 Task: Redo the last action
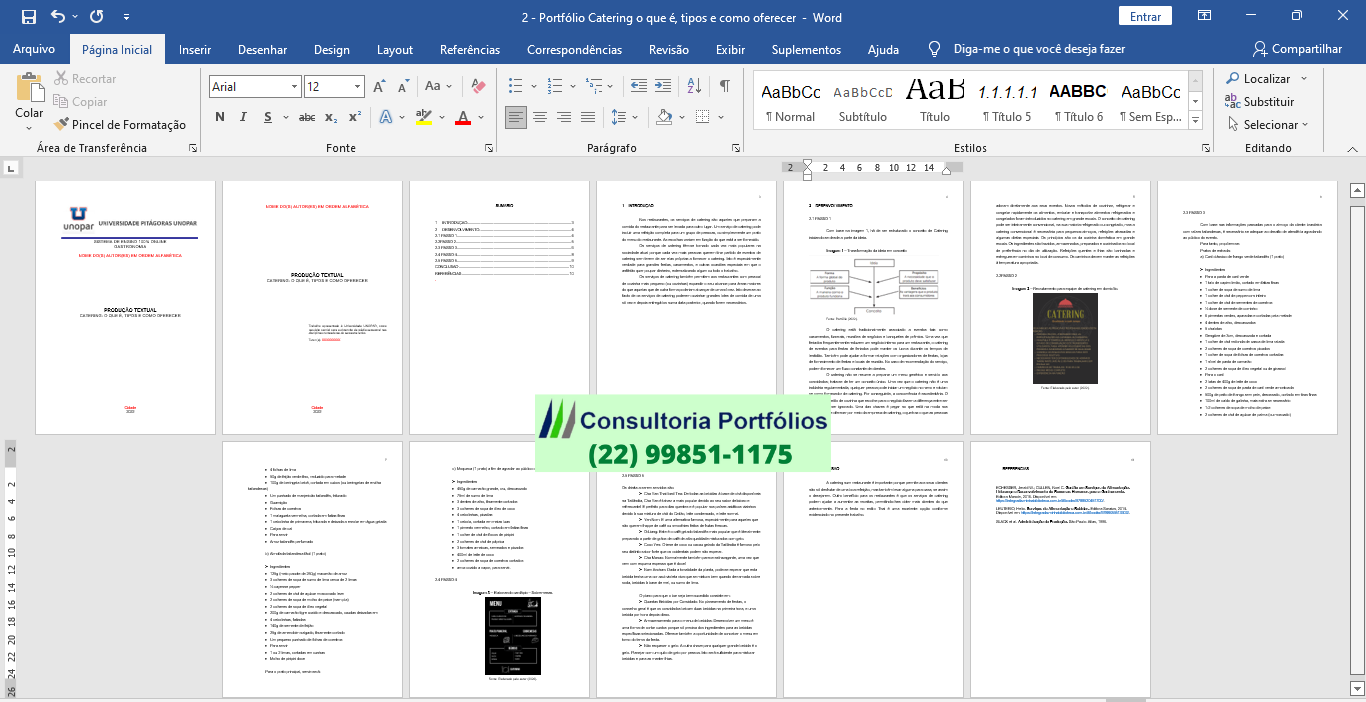pos(96,17)
